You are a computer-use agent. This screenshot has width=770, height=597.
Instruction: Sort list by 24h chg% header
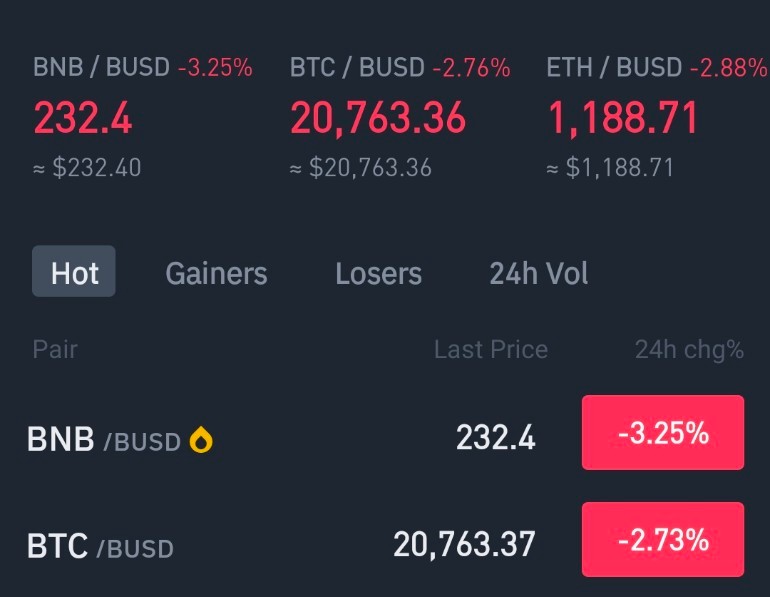pyautogui.click(x=689, y=350)
